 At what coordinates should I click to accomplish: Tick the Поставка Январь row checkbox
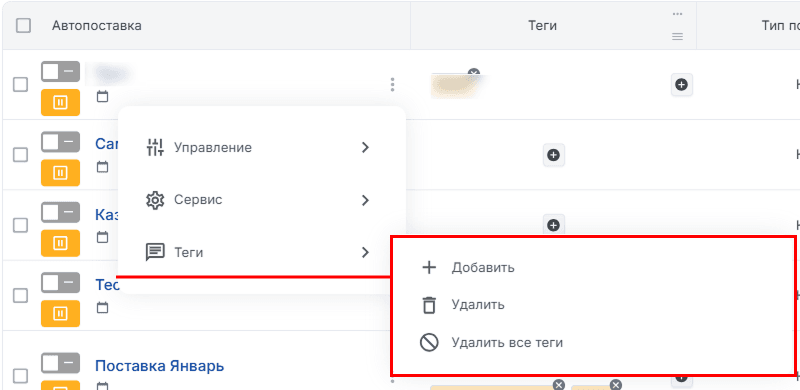click(20, 377)
